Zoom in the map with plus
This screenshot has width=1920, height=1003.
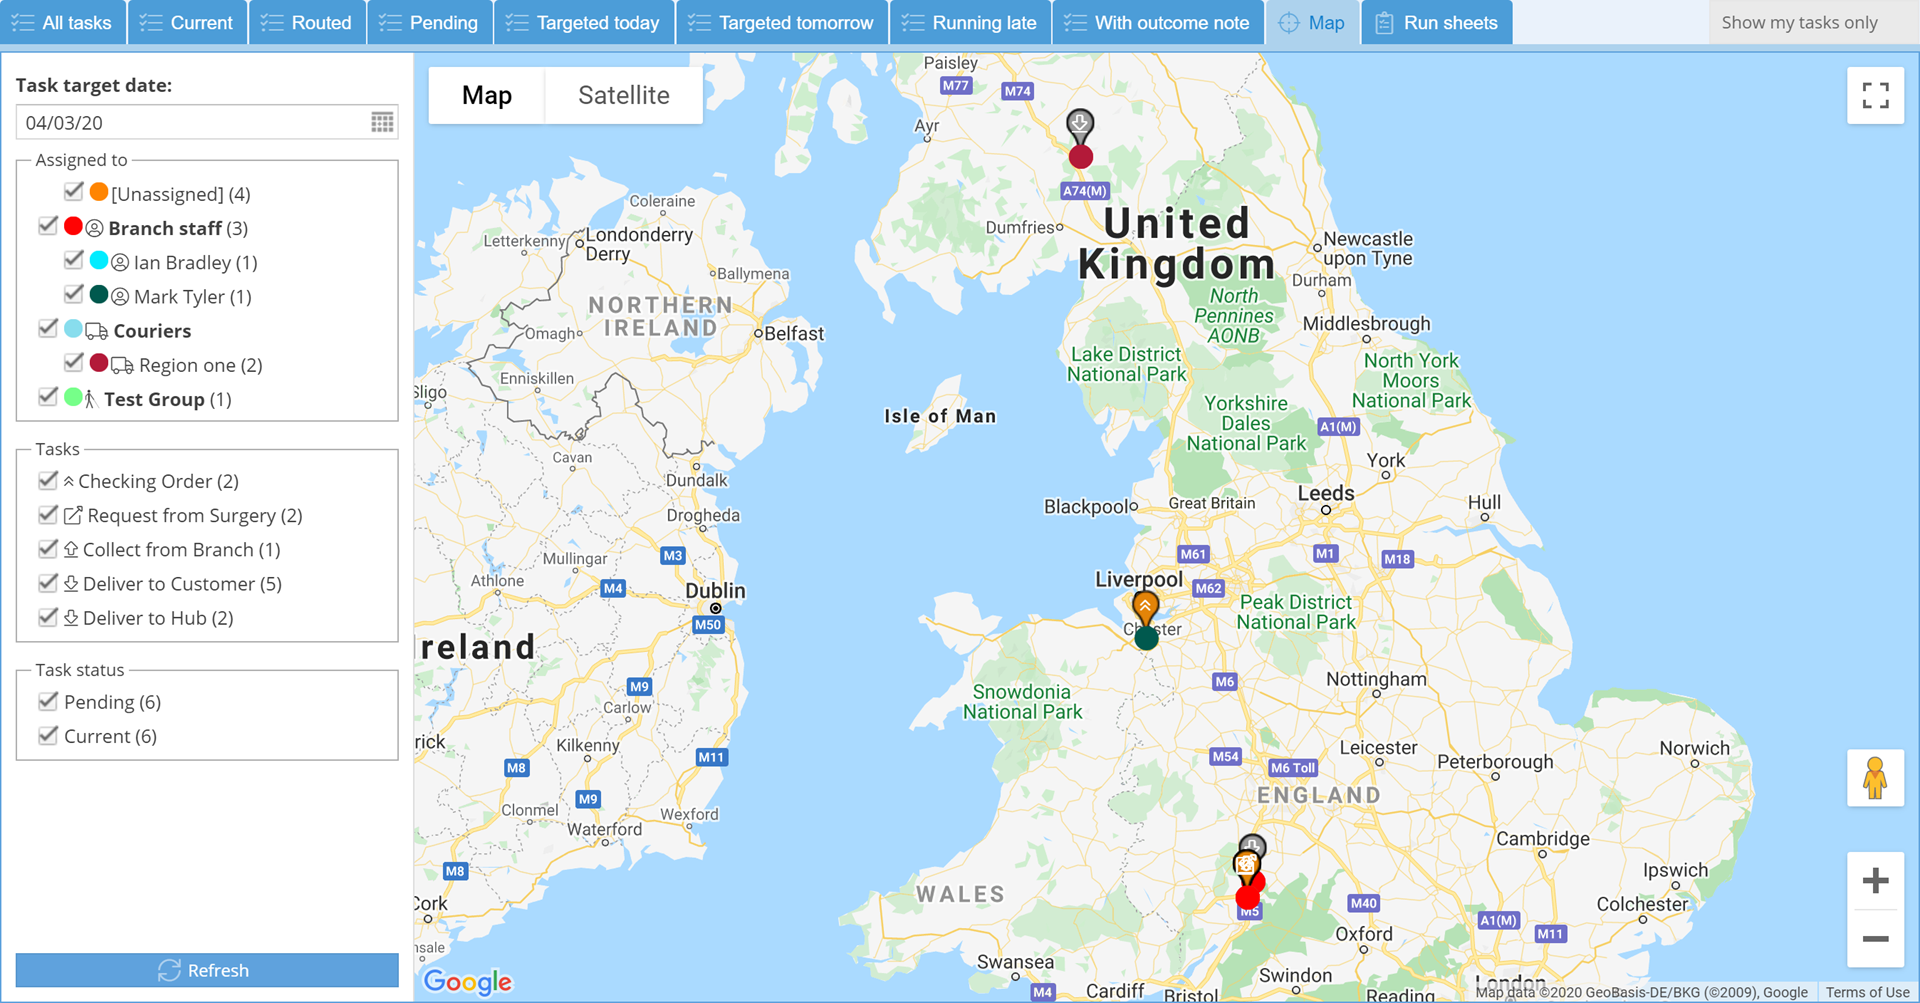1875,881
